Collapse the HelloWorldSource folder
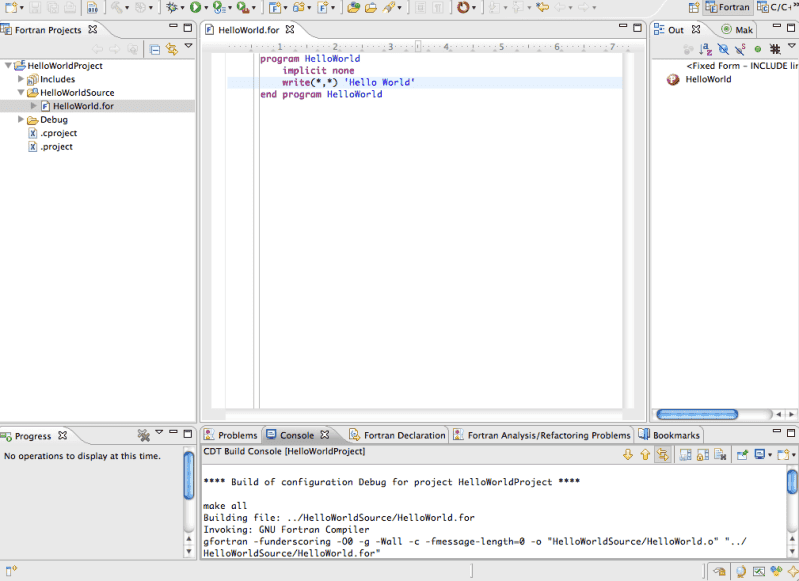799x581 pixels. [21, 93]
